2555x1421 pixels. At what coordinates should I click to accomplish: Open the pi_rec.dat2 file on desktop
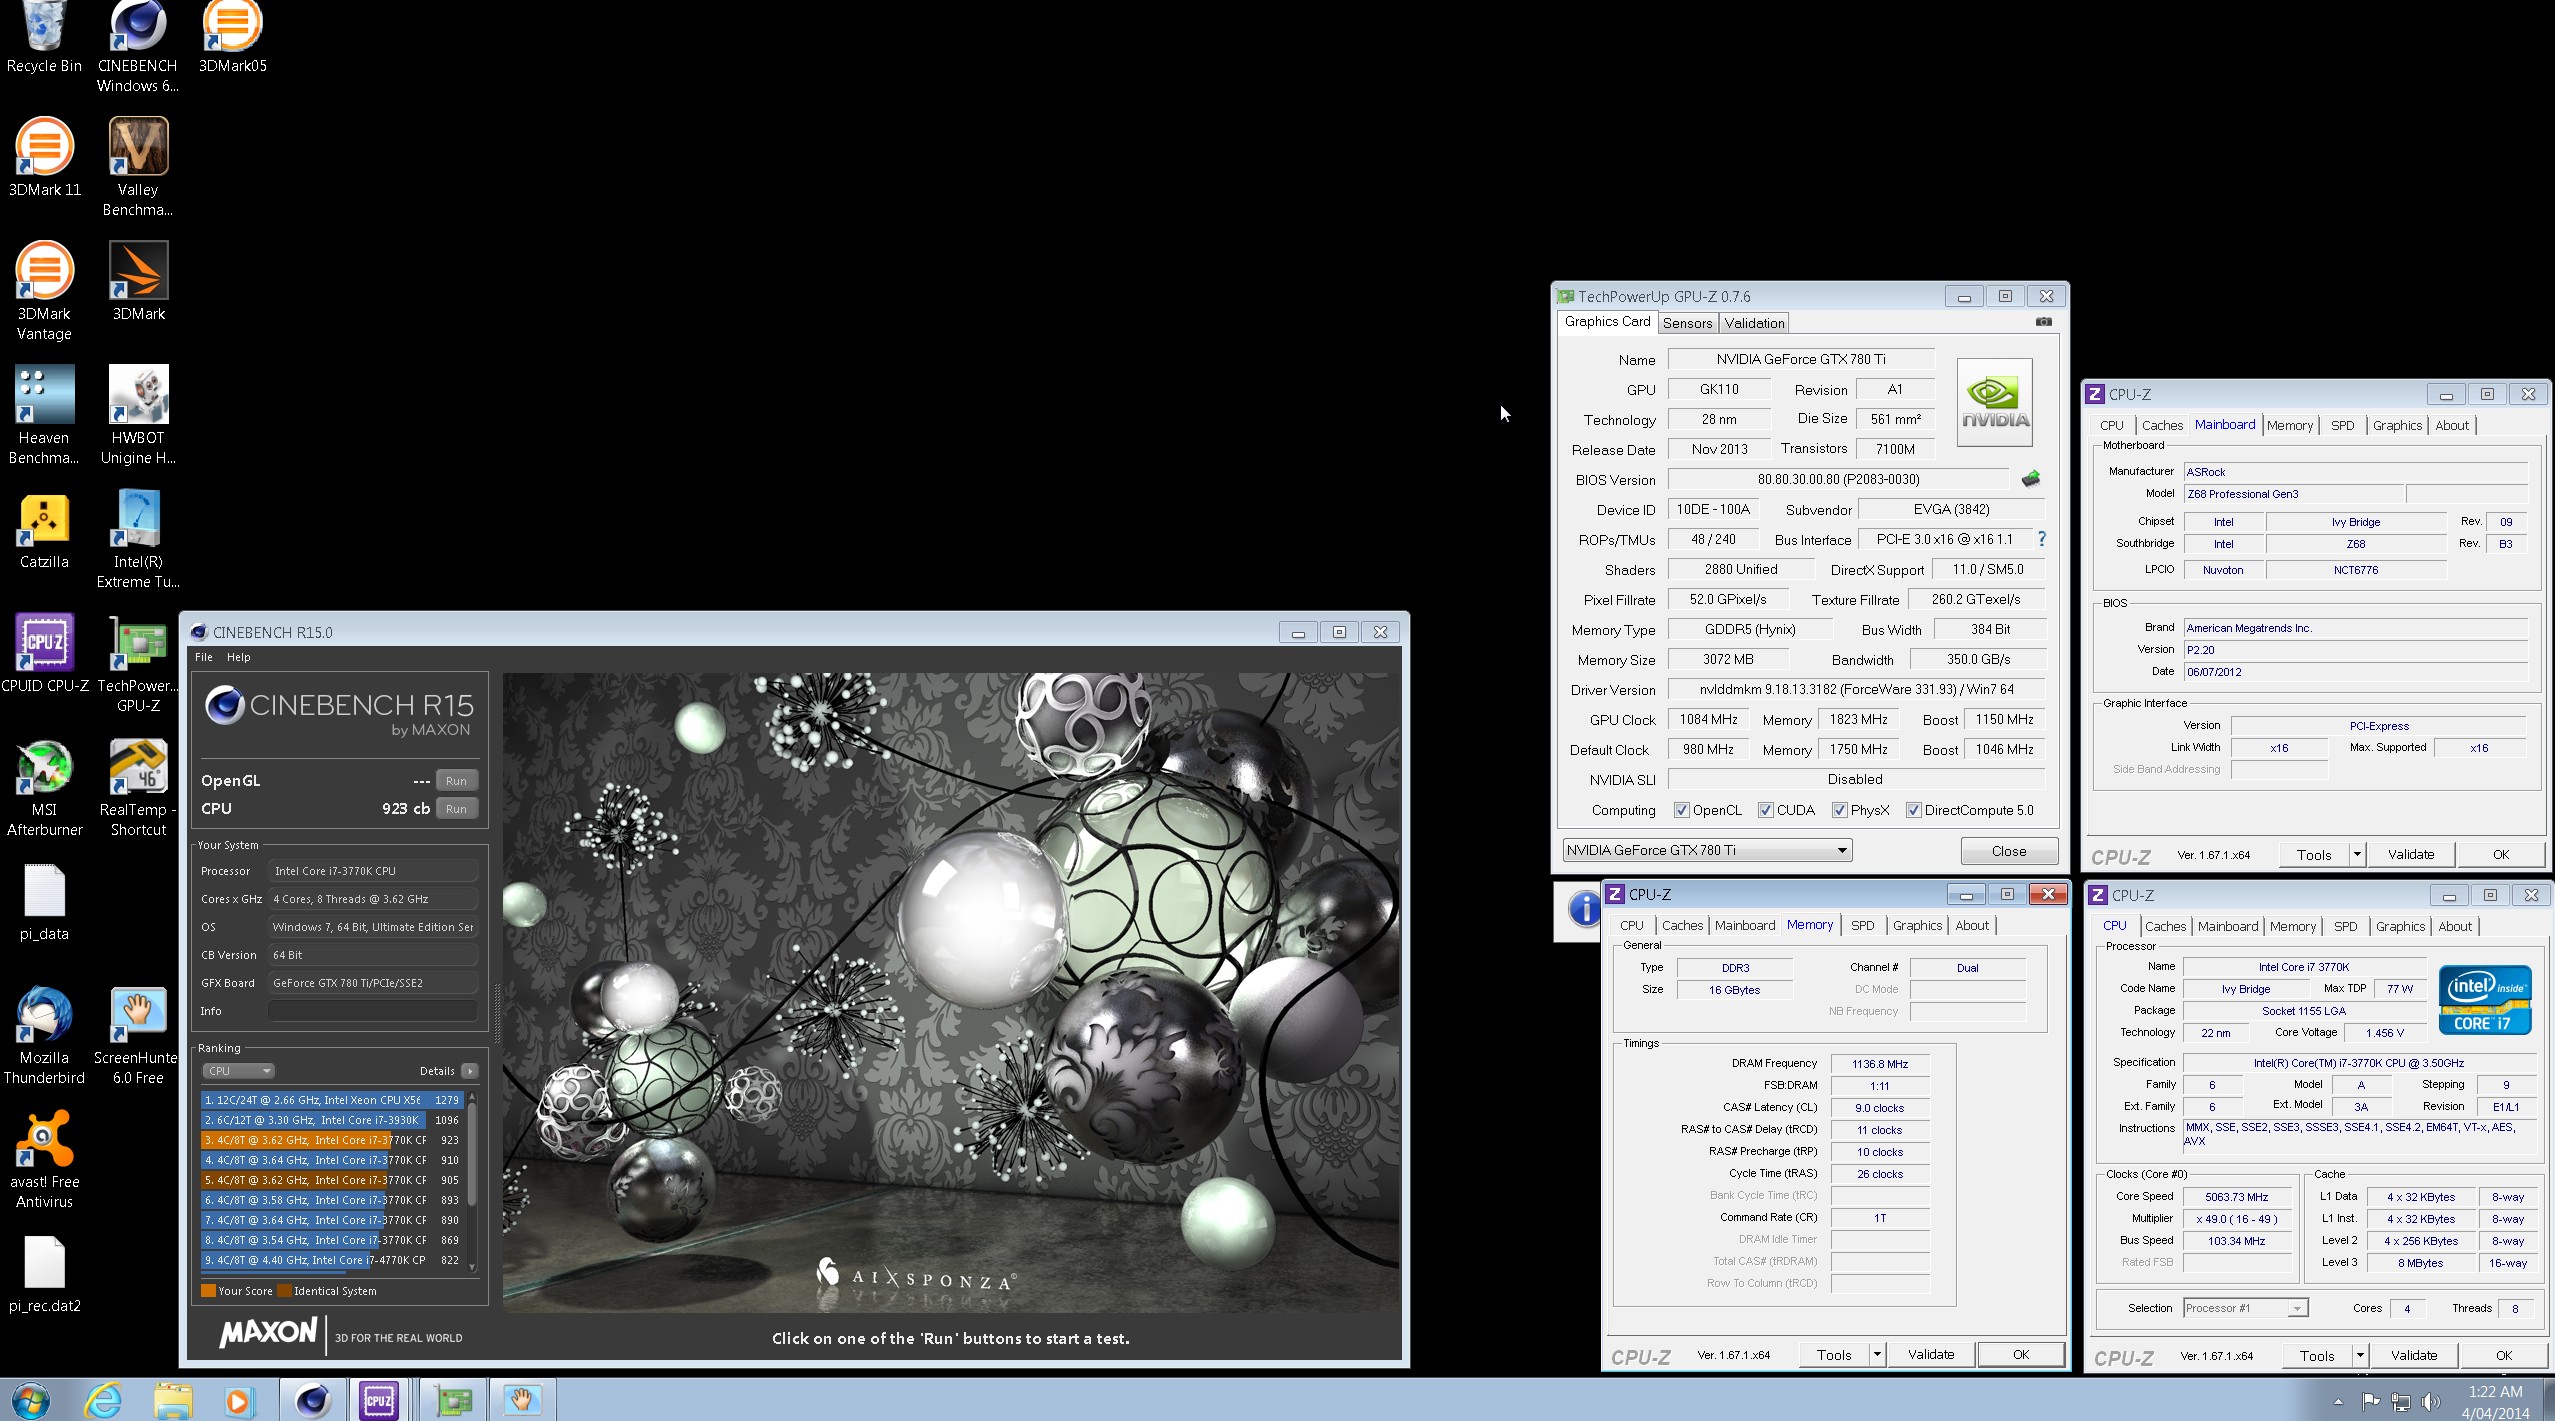point(44,1275)
